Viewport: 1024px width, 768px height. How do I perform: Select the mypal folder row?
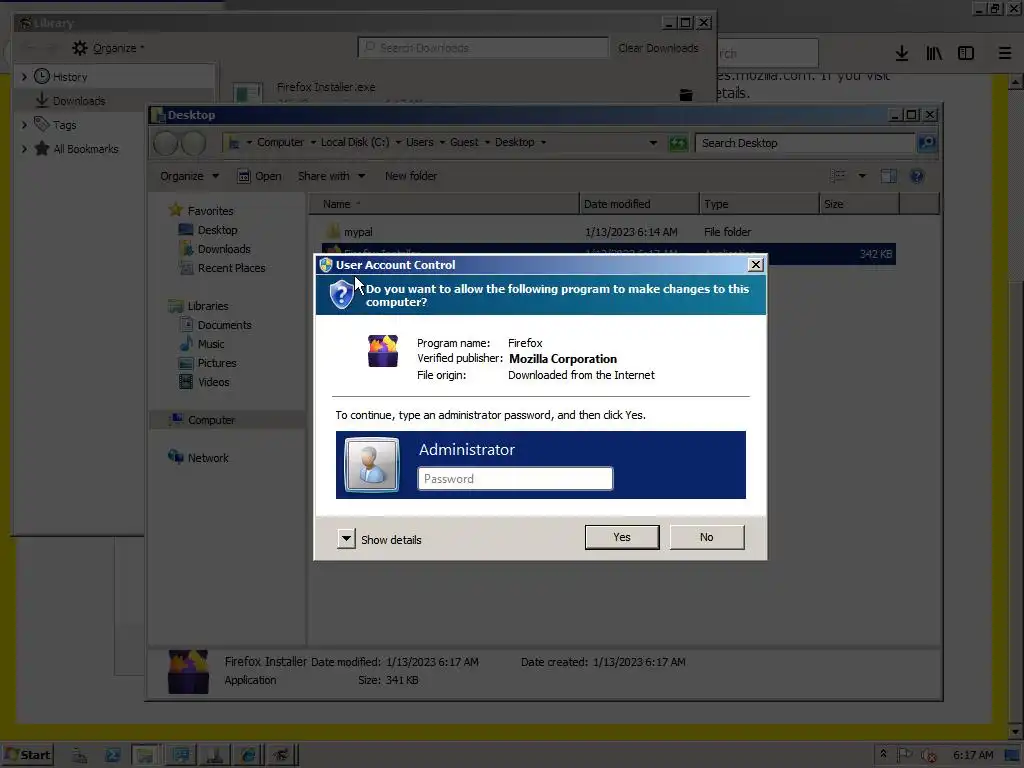609,232
